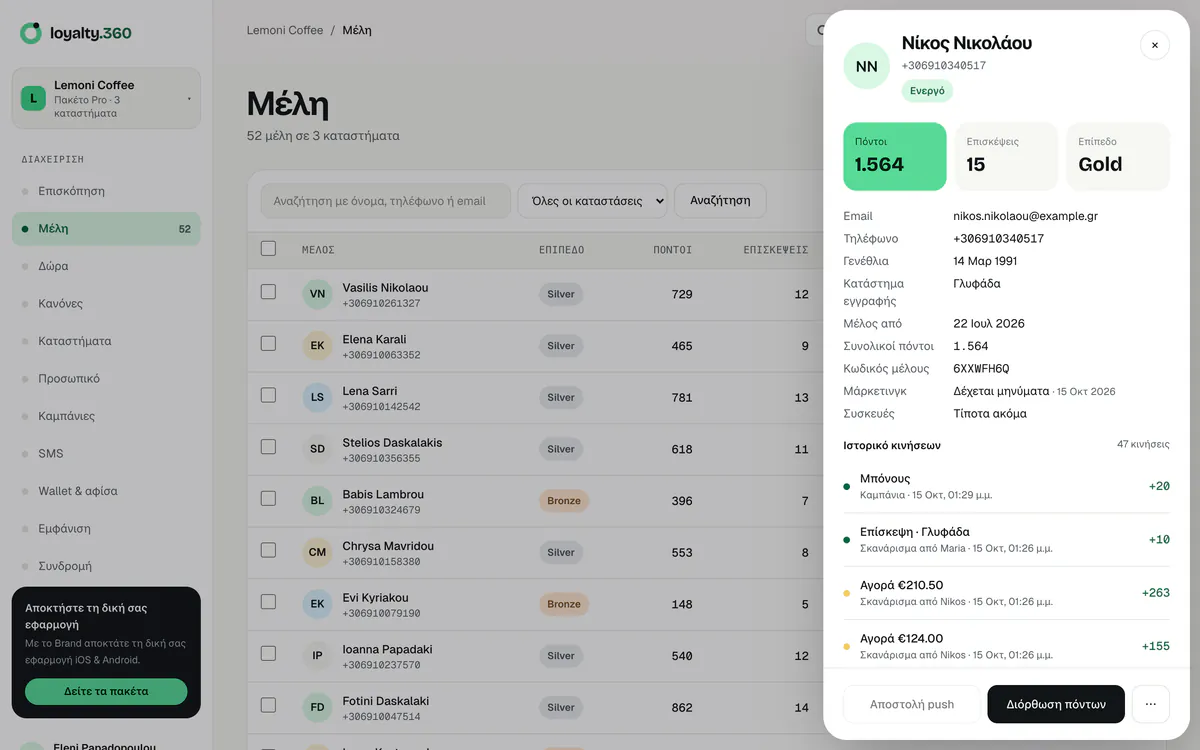Screen dimensions: 1200x750
Task: Open the Καμπάνιες section
Action: [106, 416]
